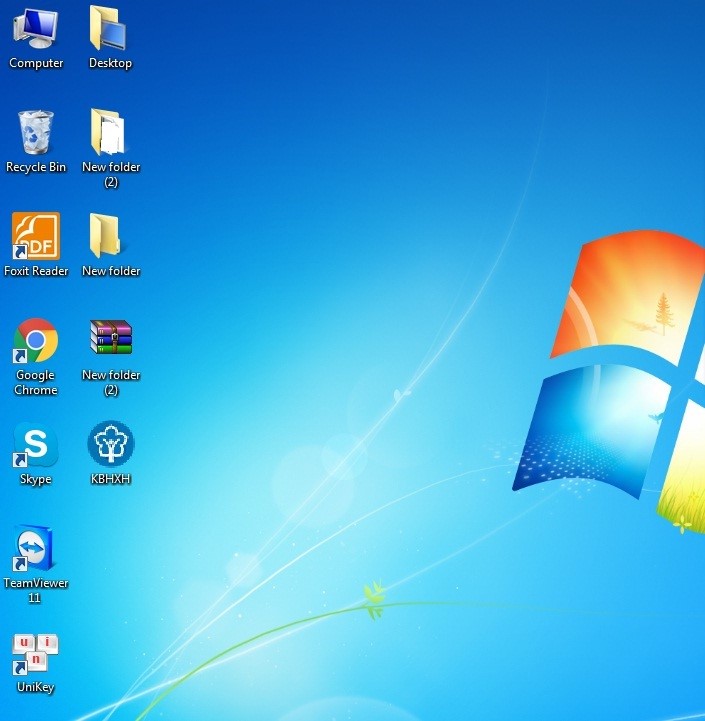This screenshot has height=721, width=705.
Task: Select the KBHXH application icon
Action: pyautogui.click(x=110, y=444)
